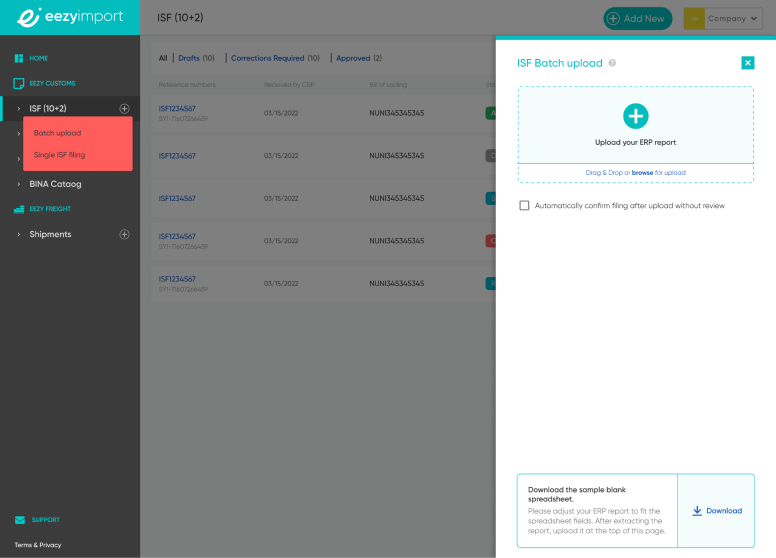
Task: Click the Support envelope icon
Action: tap(20, 520)
